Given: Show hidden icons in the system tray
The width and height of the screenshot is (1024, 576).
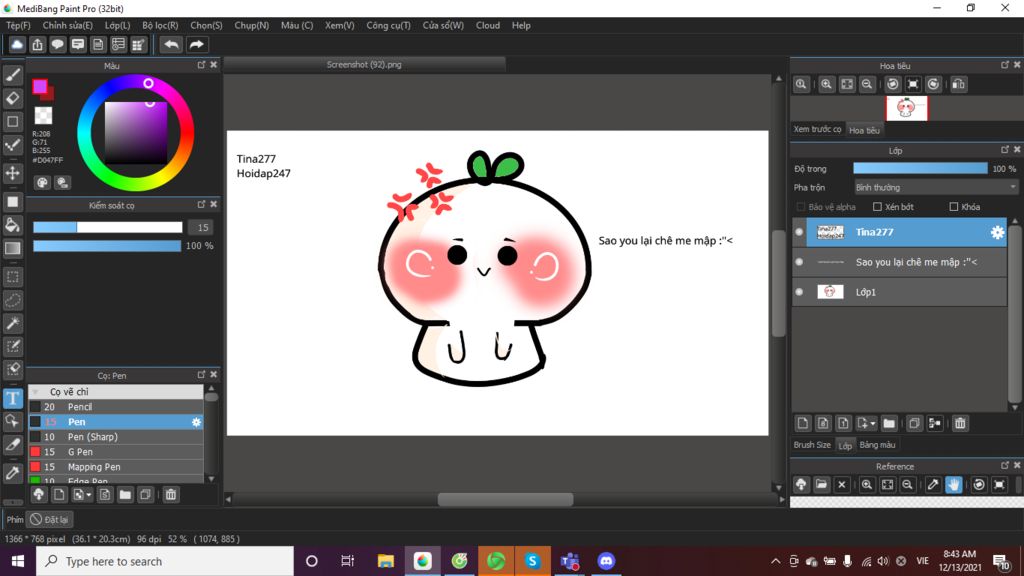Looking at the screenshot, I should [775, 561].
